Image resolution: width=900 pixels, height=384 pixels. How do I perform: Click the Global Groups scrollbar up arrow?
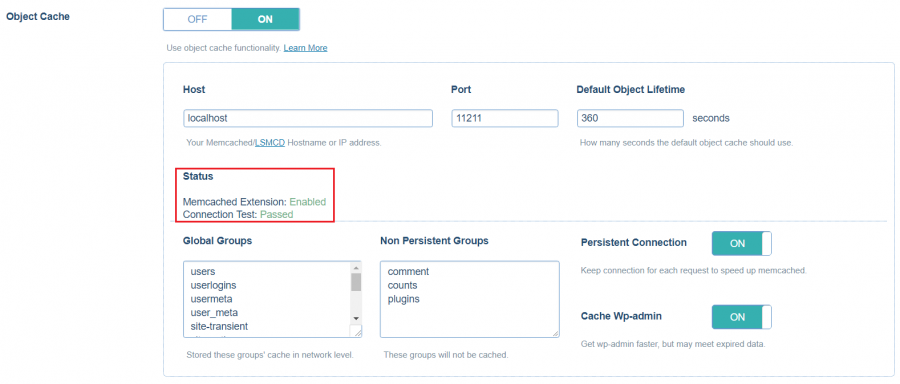pos(356,268)
